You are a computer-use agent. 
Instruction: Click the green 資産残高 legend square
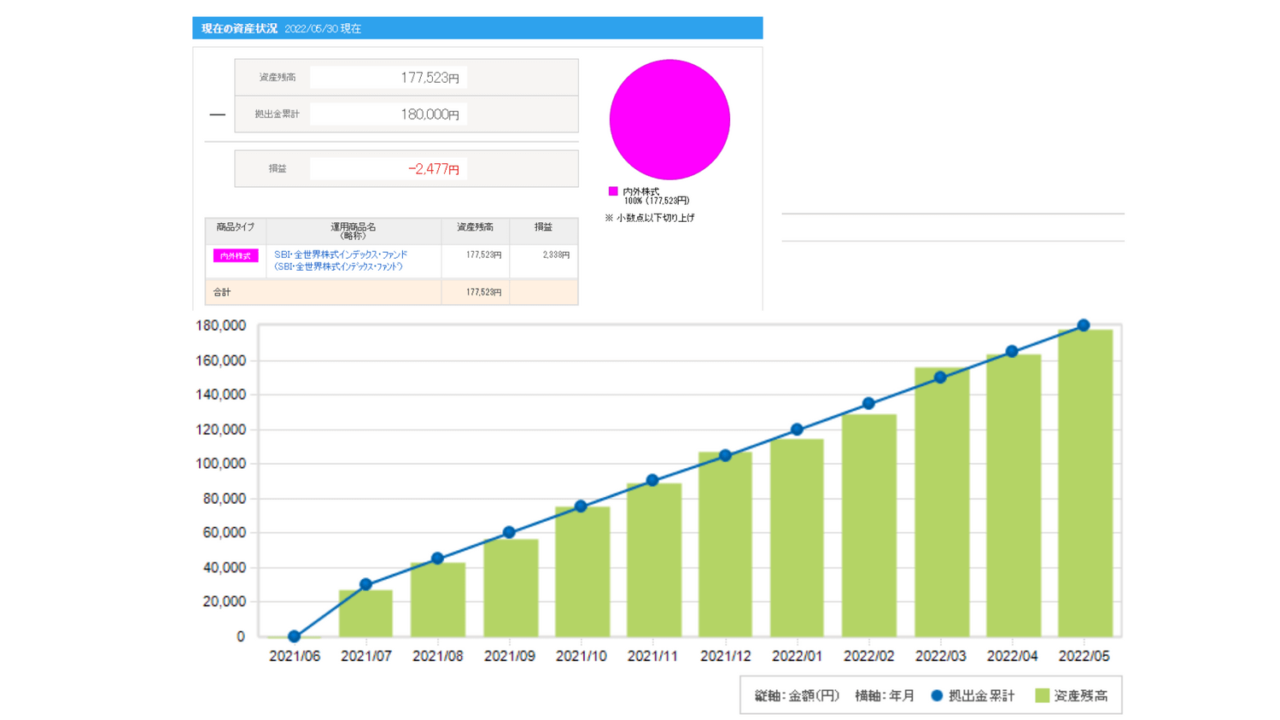[1042, 695]
